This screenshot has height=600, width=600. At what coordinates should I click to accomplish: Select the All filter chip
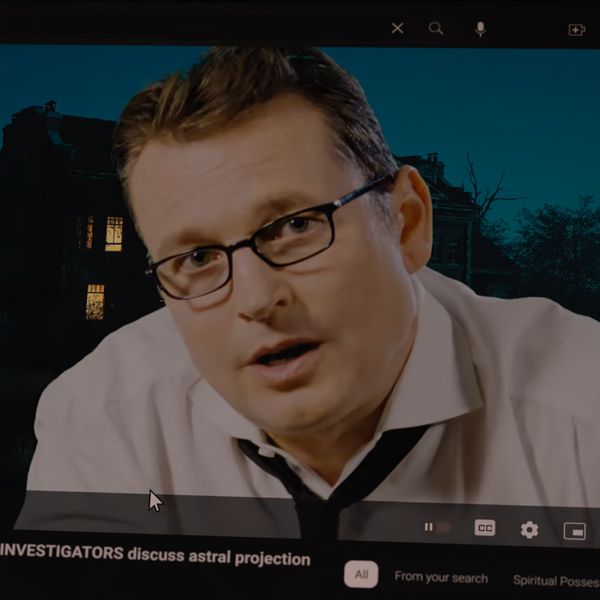[x=361, y=574]
